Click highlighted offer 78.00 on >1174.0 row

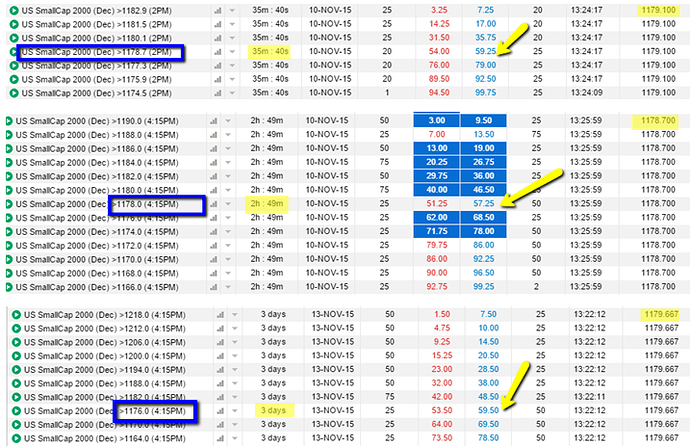[484, 231]
